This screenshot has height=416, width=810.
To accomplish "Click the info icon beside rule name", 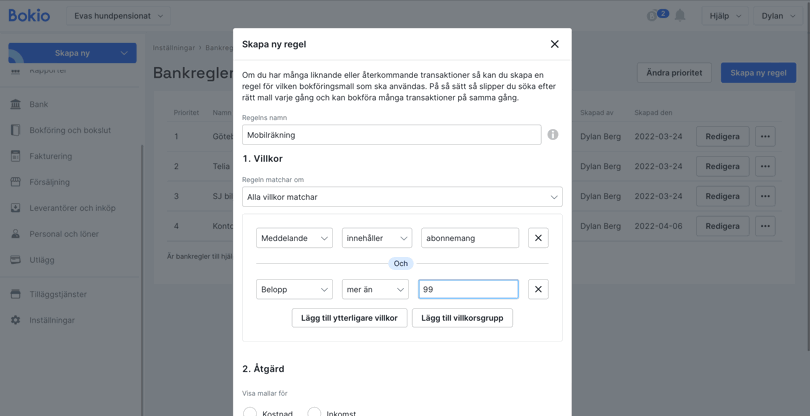I will (x=552, y=135).
